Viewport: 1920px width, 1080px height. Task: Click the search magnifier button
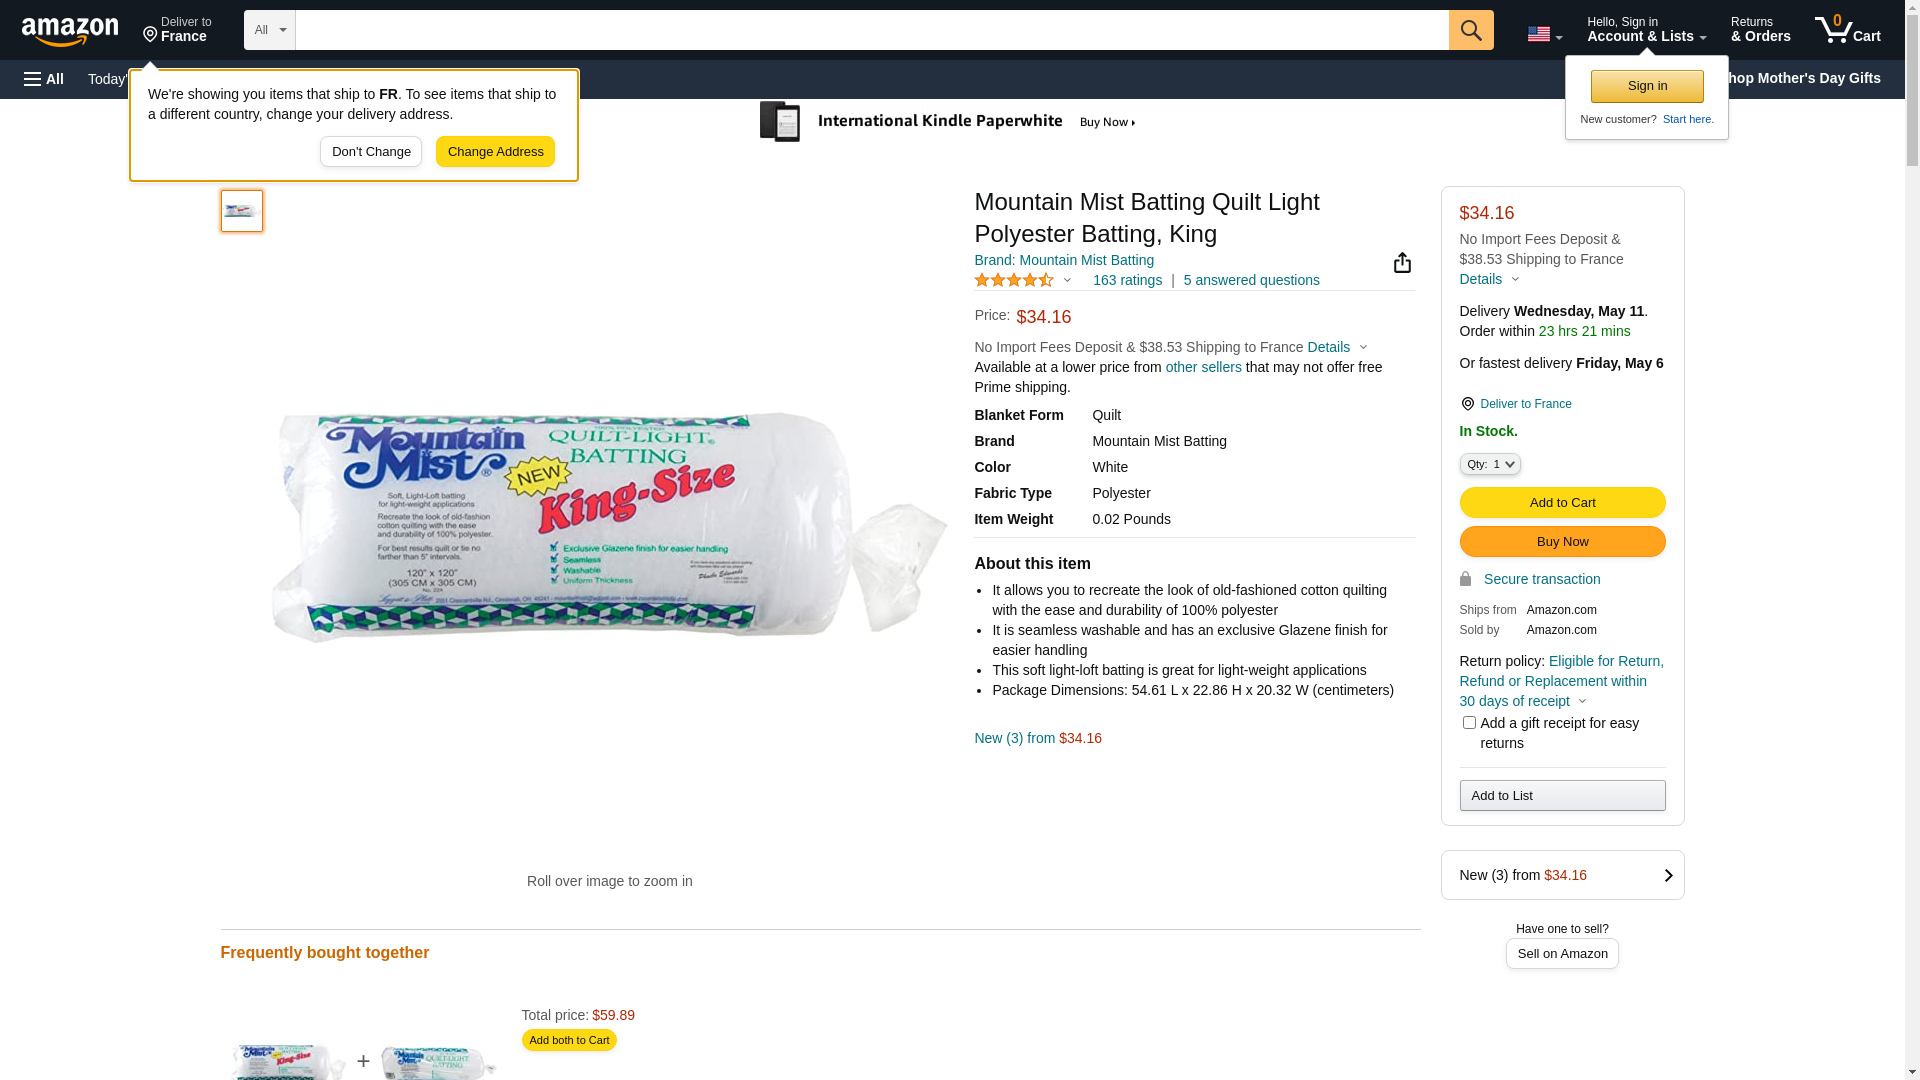[1471, 30]
